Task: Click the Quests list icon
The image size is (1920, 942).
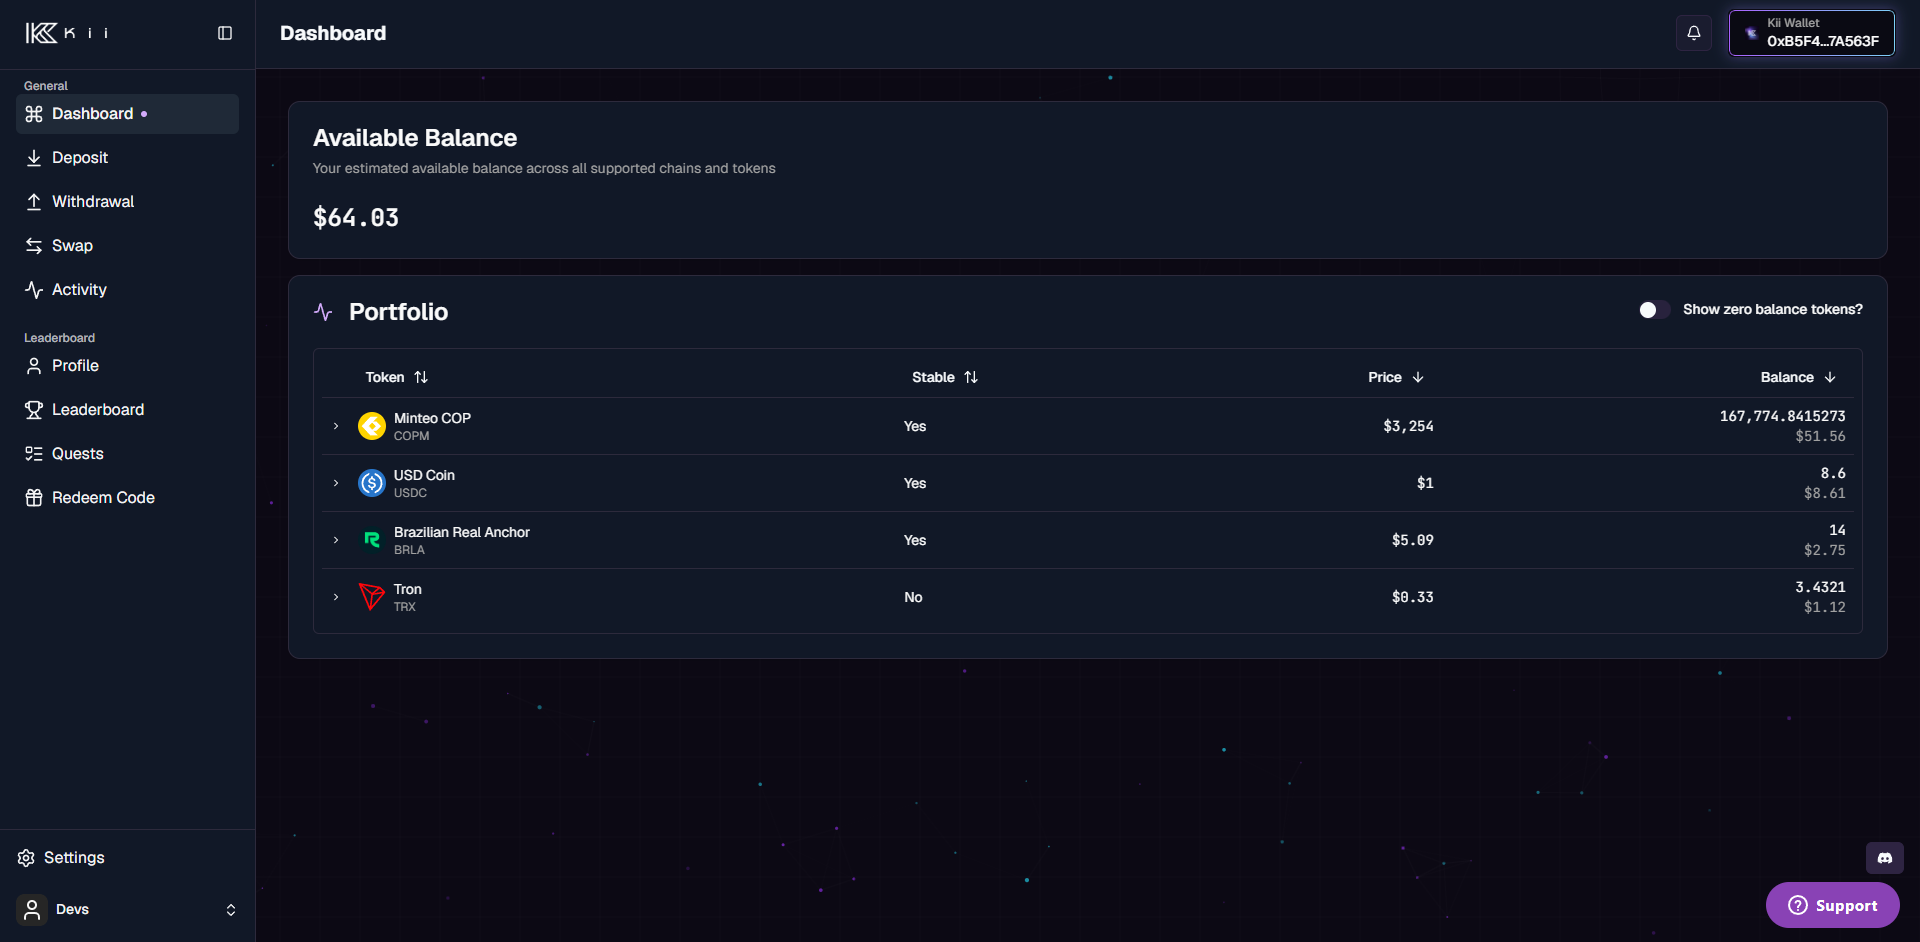Action: click(34, 454)
